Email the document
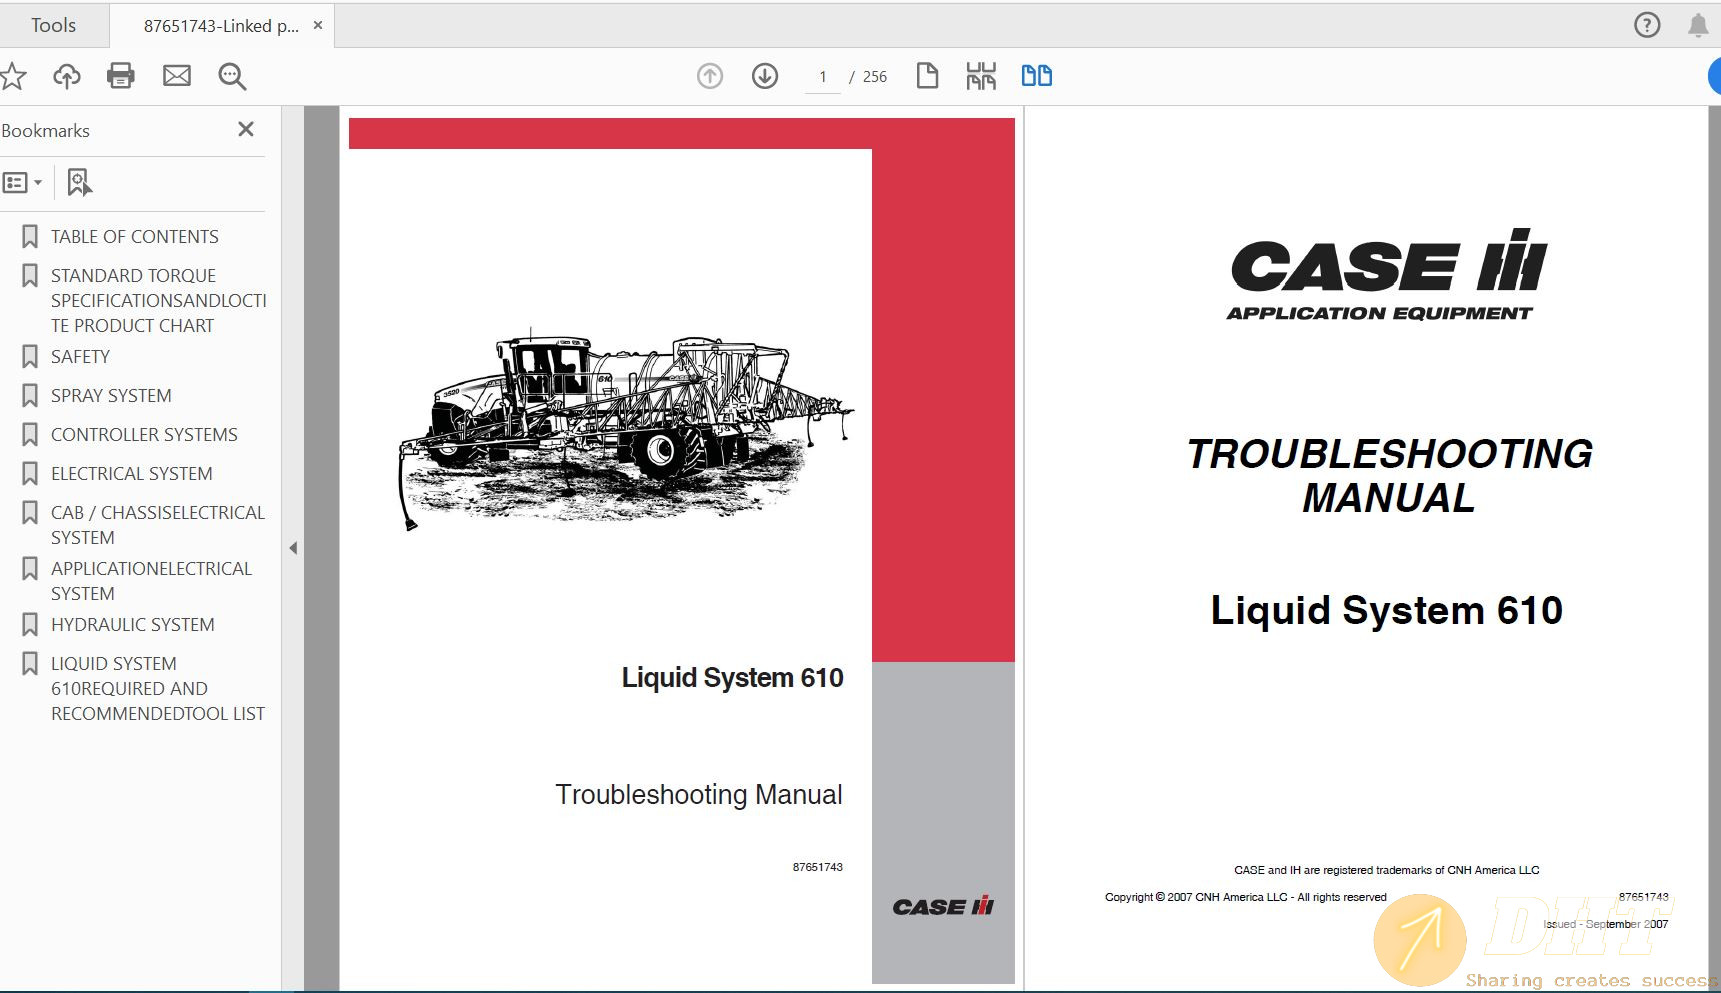 tap(177, 75)
